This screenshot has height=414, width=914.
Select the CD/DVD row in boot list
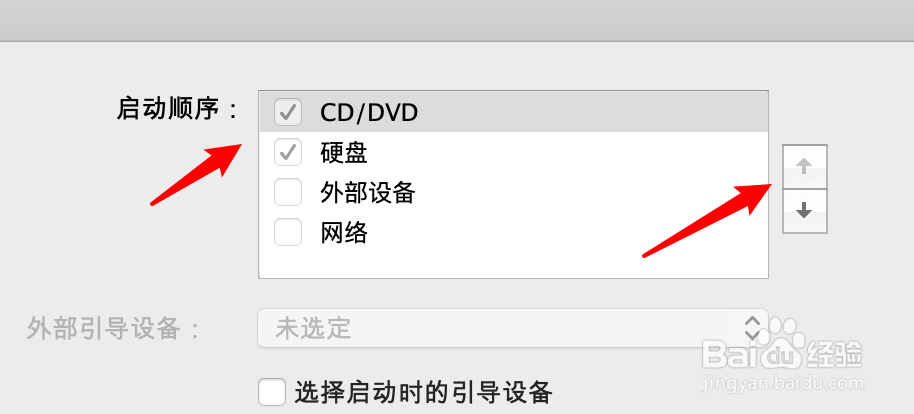pyautogui.click(x=514, y=112)
